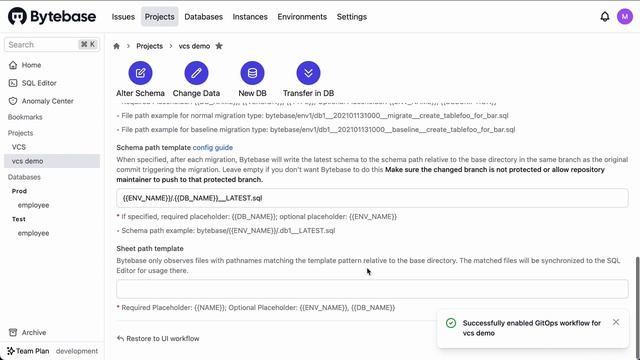Click the development label in footer
The height and width of the screenshot is (360, 640).
[x=77, y=351]
